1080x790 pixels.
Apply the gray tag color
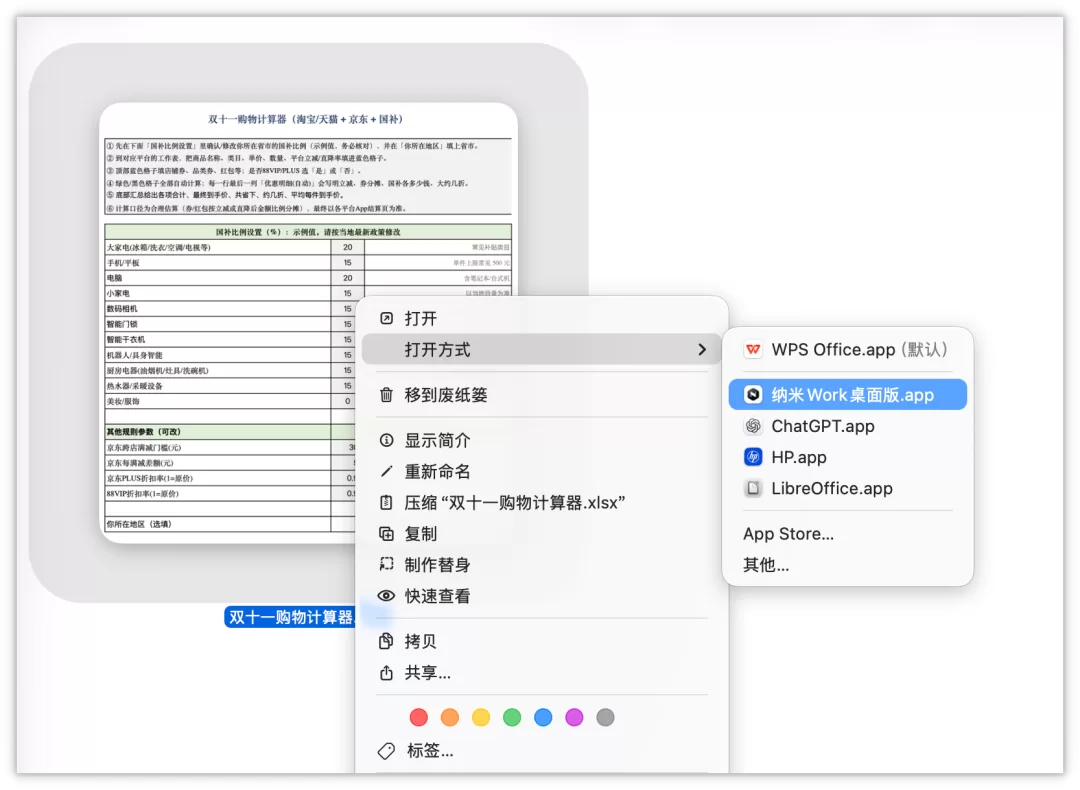pyautogui.click(x=605, y=717)
